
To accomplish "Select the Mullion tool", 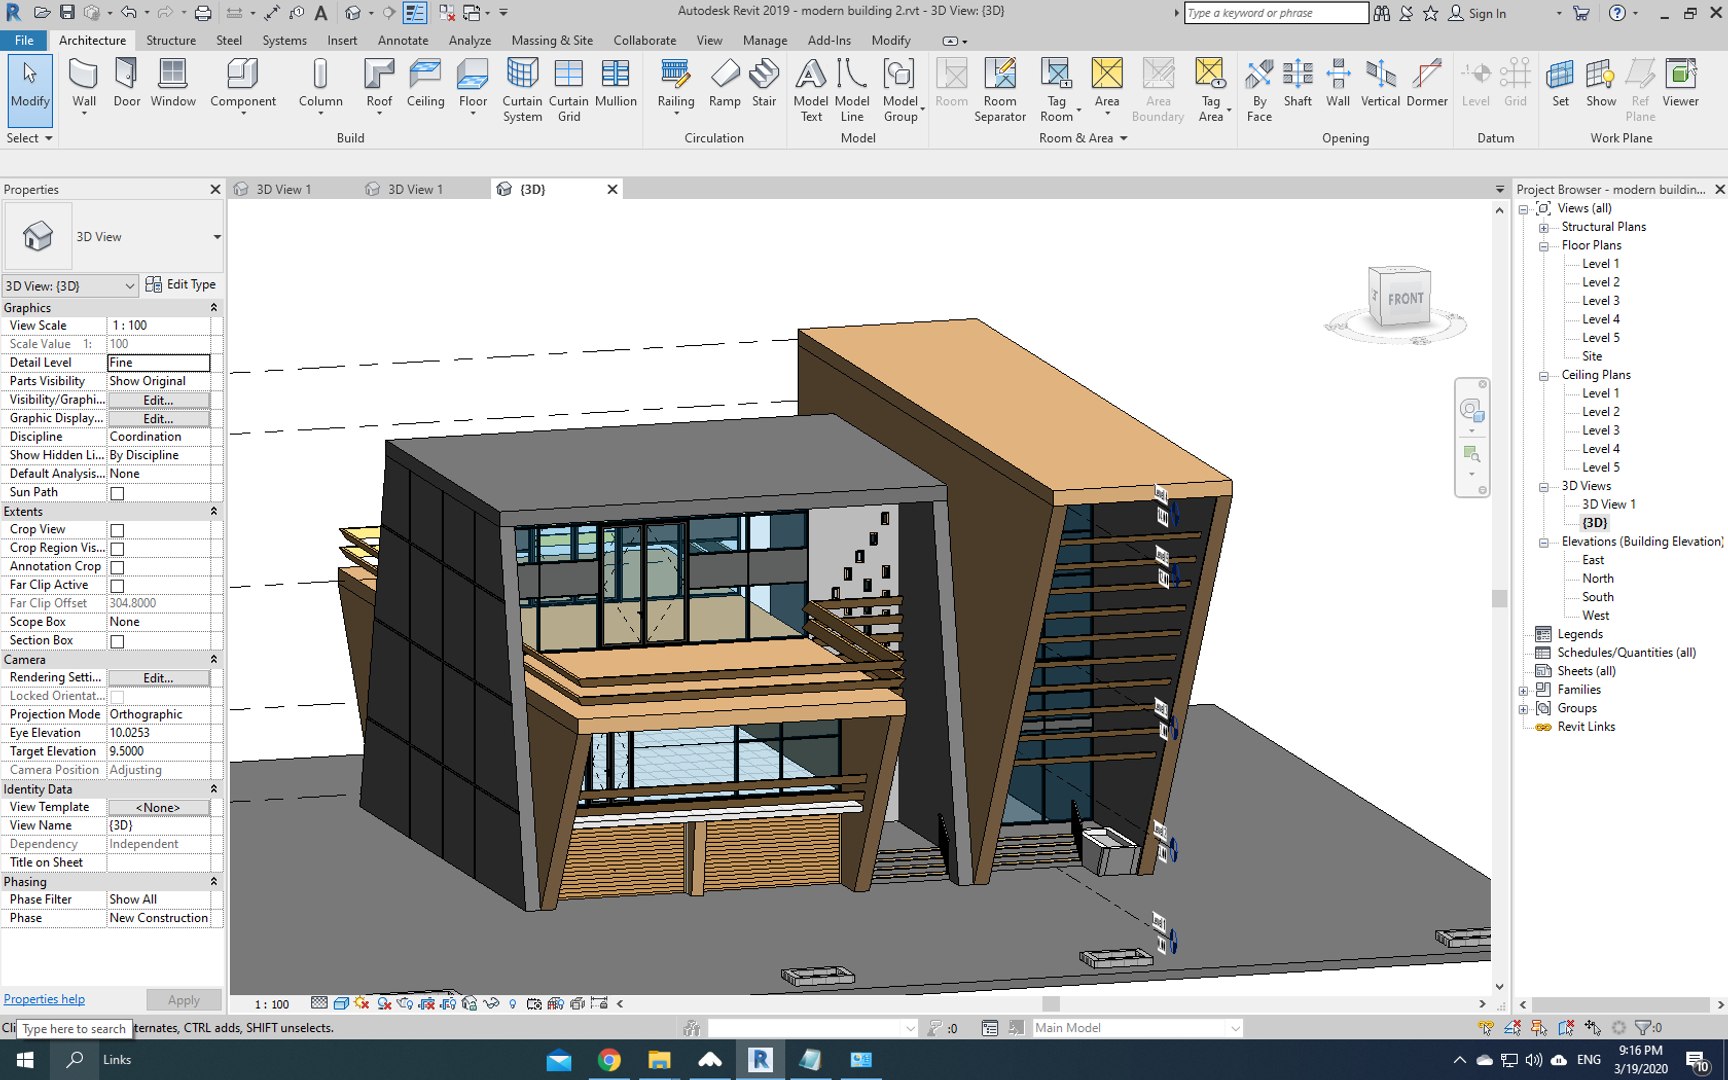I will coord(615,84).
